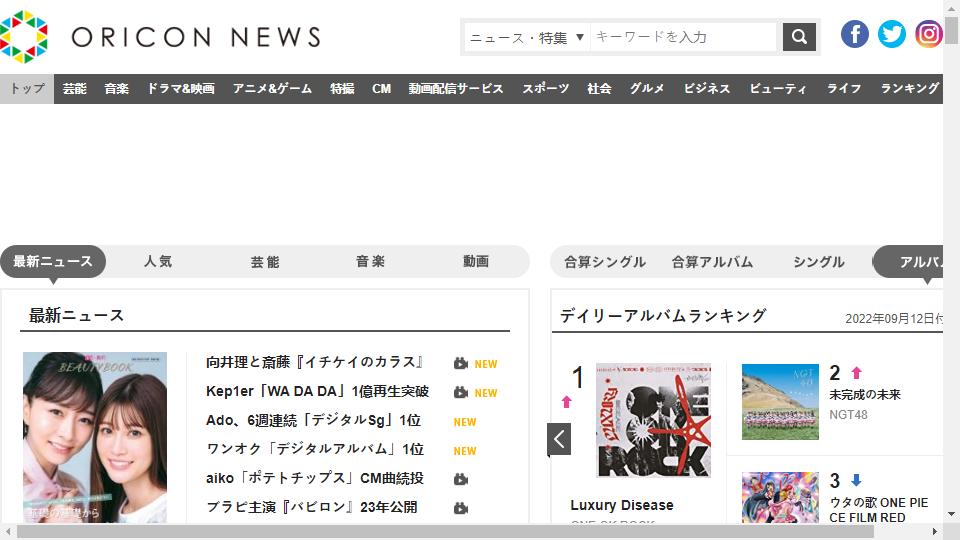The width and height of the screenshot is (960, 540).
Task: Open the Twitter page icon
Action: pos(891,34)
